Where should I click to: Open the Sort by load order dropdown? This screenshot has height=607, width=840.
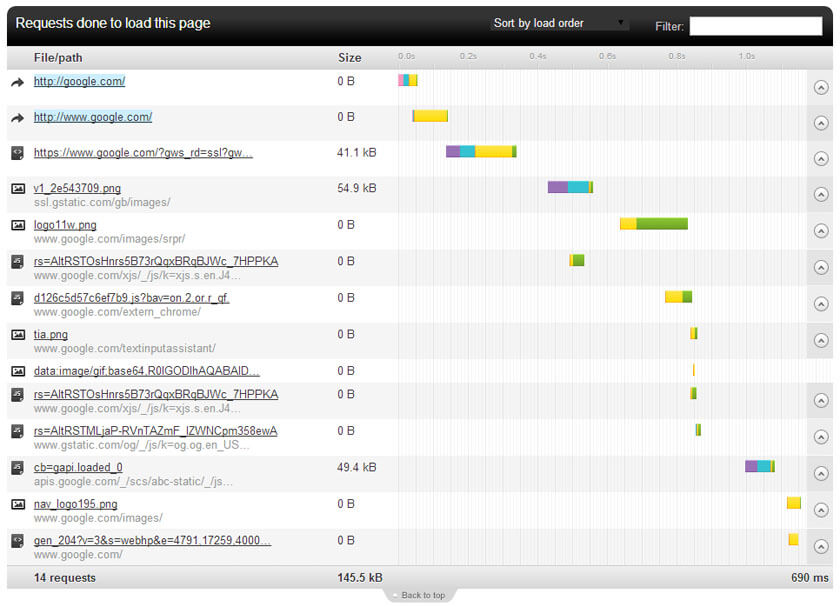[559, 23]
